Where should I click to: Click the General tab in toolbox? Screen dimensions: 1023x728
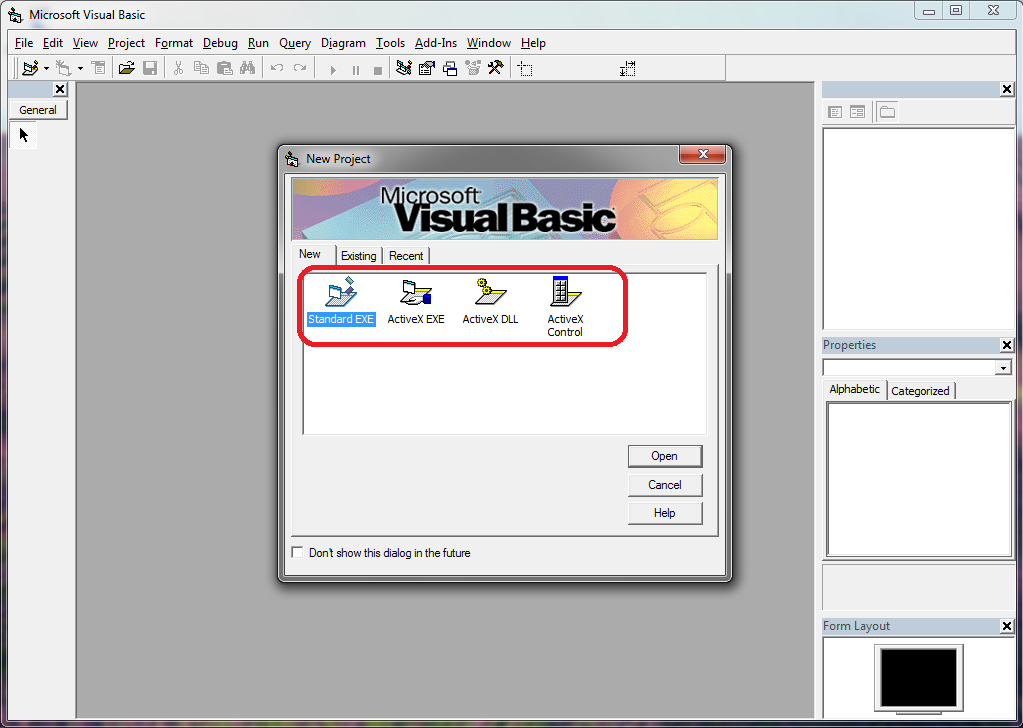click(x=38, y=110)
